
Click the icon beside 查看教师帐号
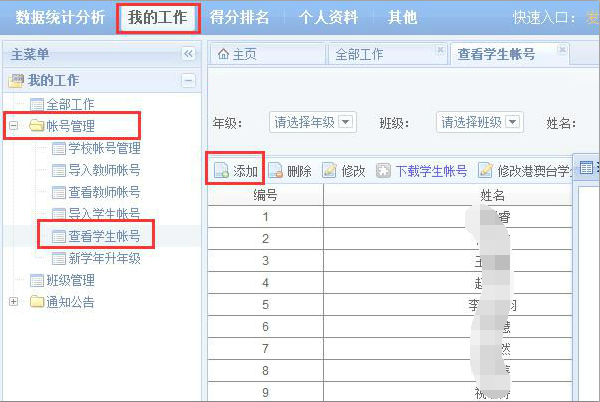[x=59, y=193]
